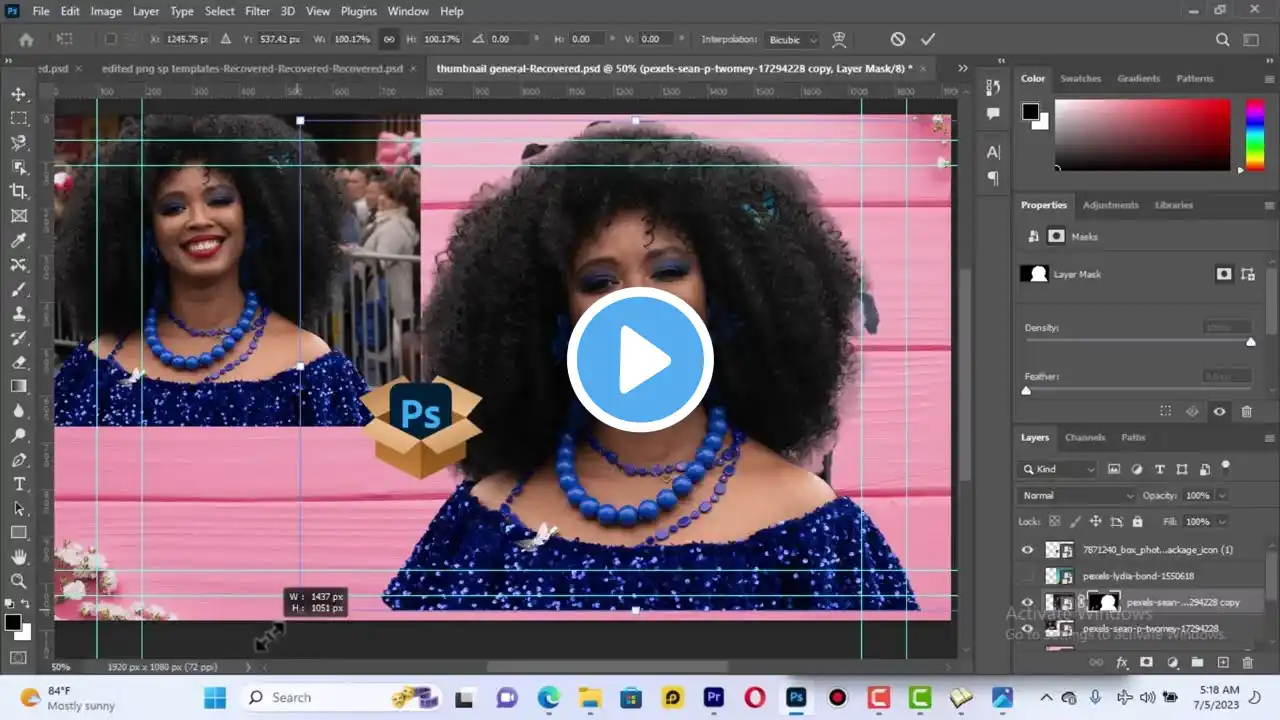
Task: Switch to the Channels tab
Action: (1084, 437)
